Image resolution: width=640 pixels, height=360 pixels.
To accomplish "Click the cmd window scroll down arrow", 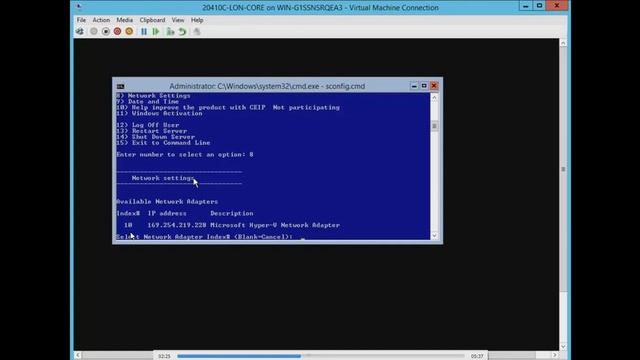I will (434, 236).
